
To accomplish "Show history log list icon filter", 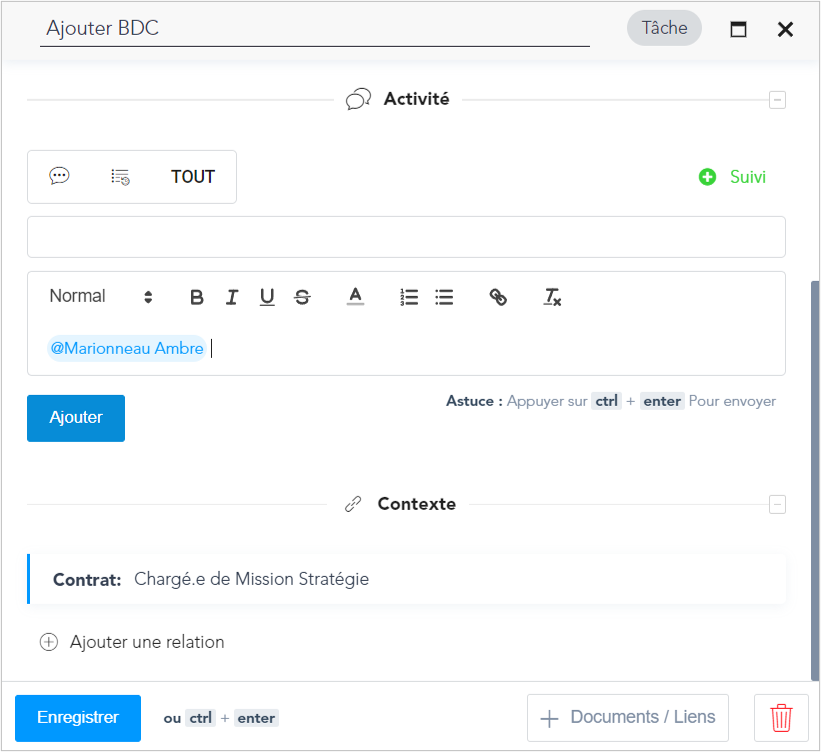I will (120, 177).
